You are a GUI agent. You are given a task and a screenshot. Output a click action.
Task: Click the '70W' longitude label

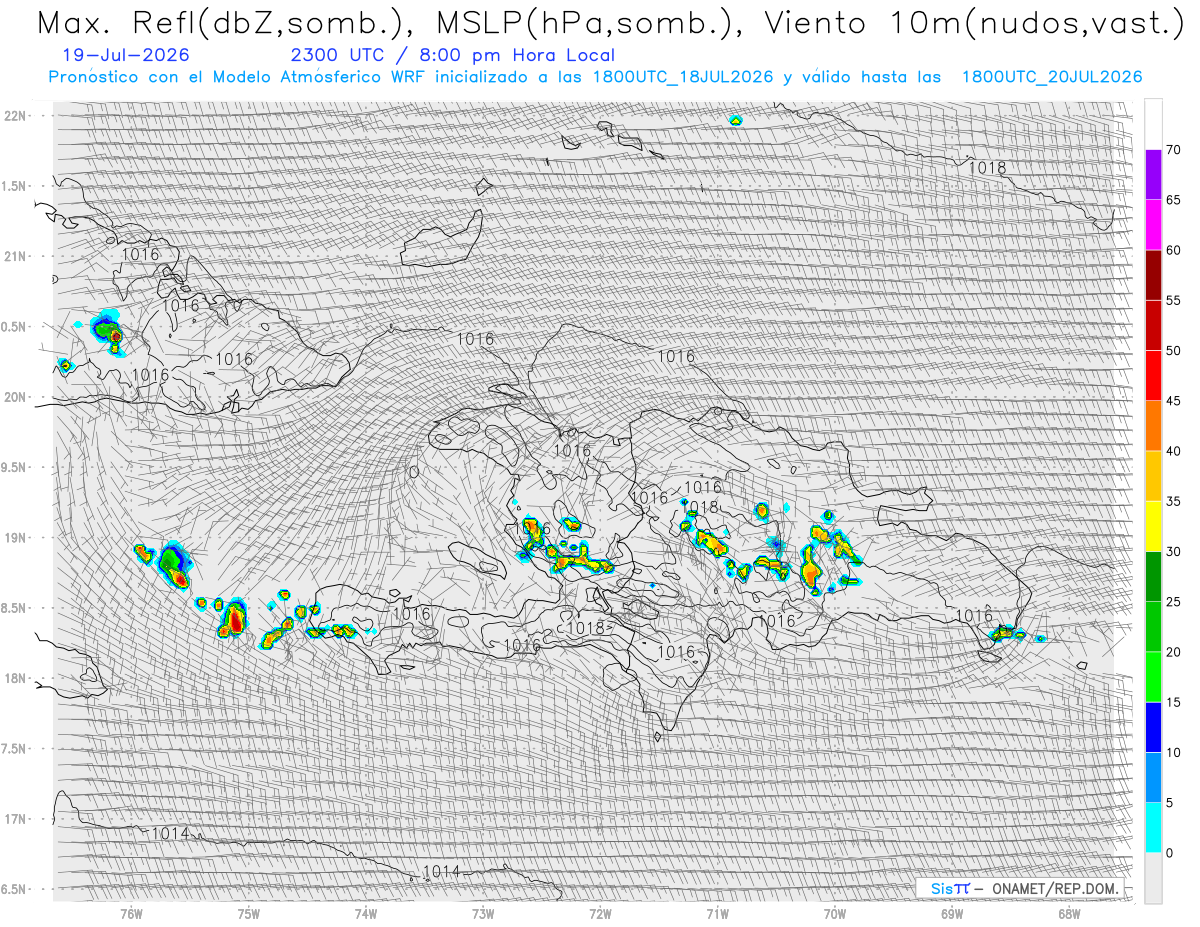point(835,913)
